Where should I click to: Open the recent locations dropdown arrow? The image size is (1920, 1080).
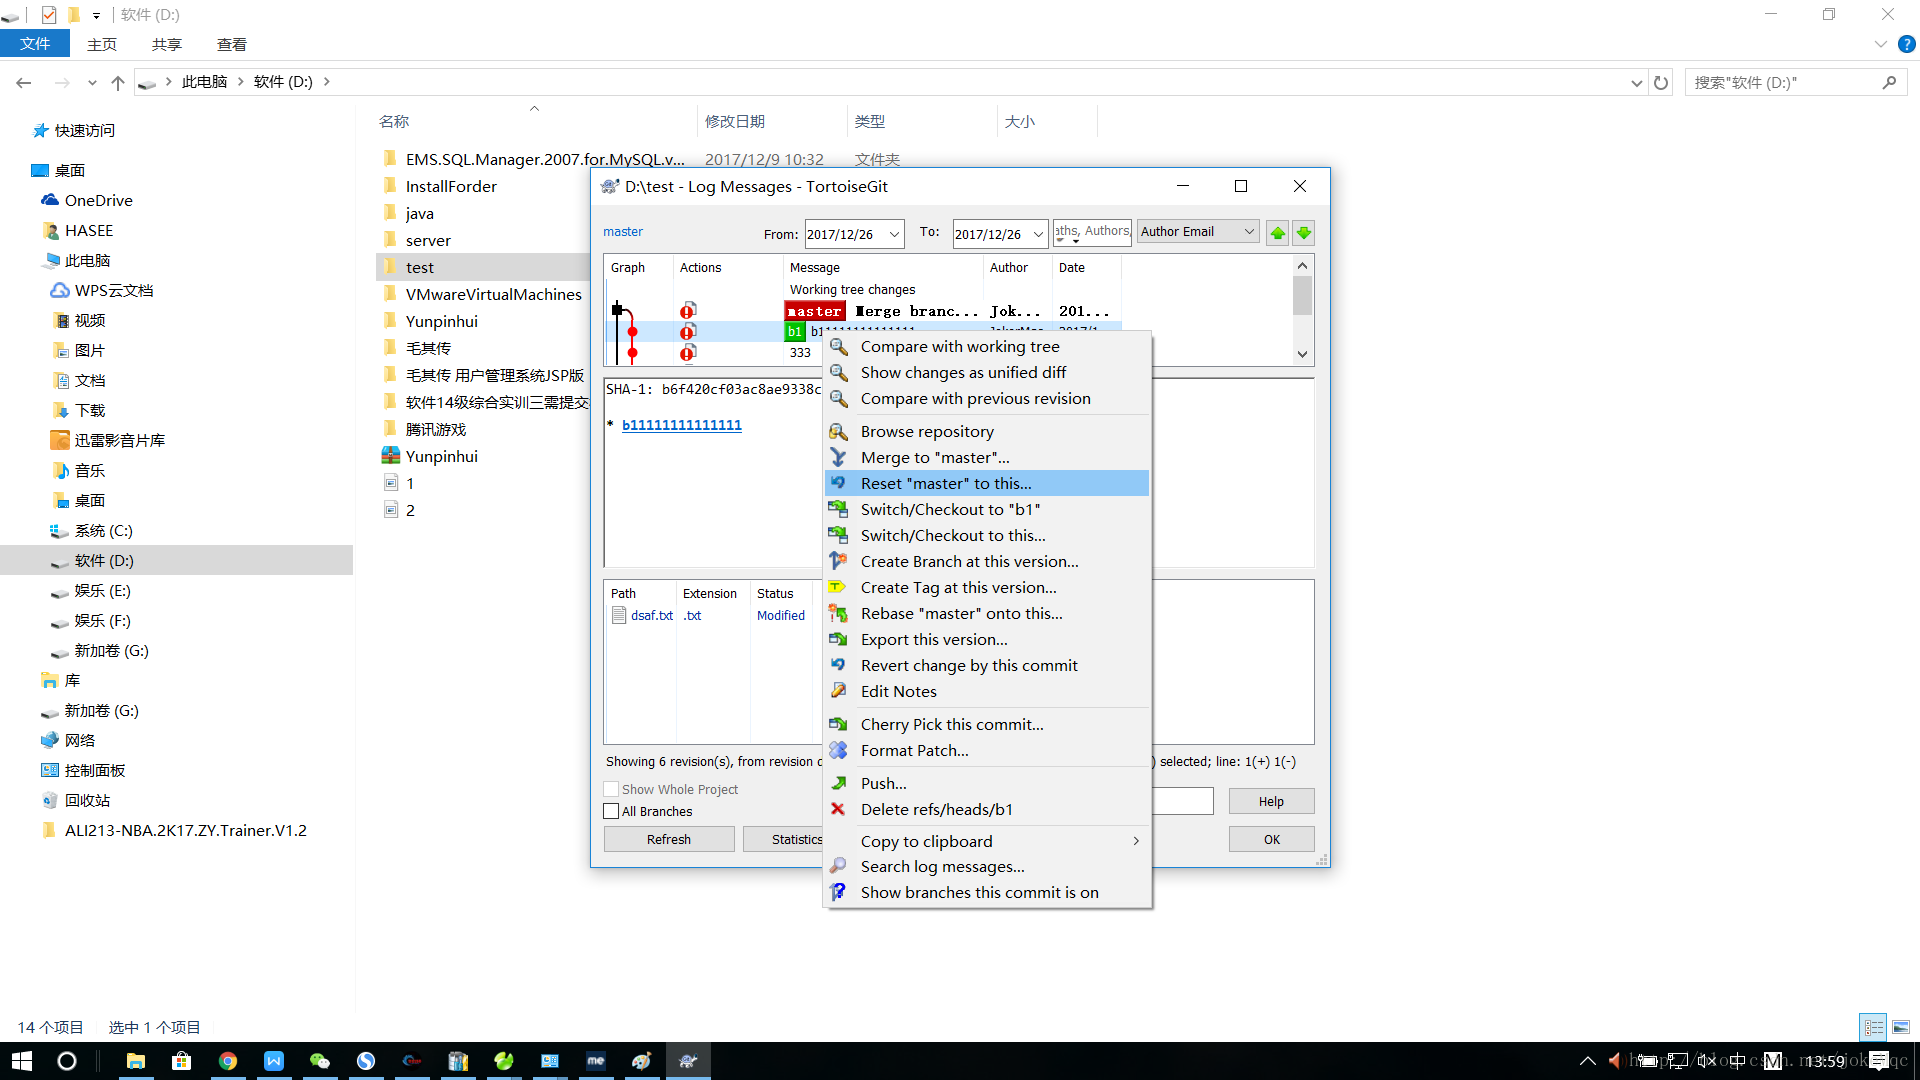[92, 82]
